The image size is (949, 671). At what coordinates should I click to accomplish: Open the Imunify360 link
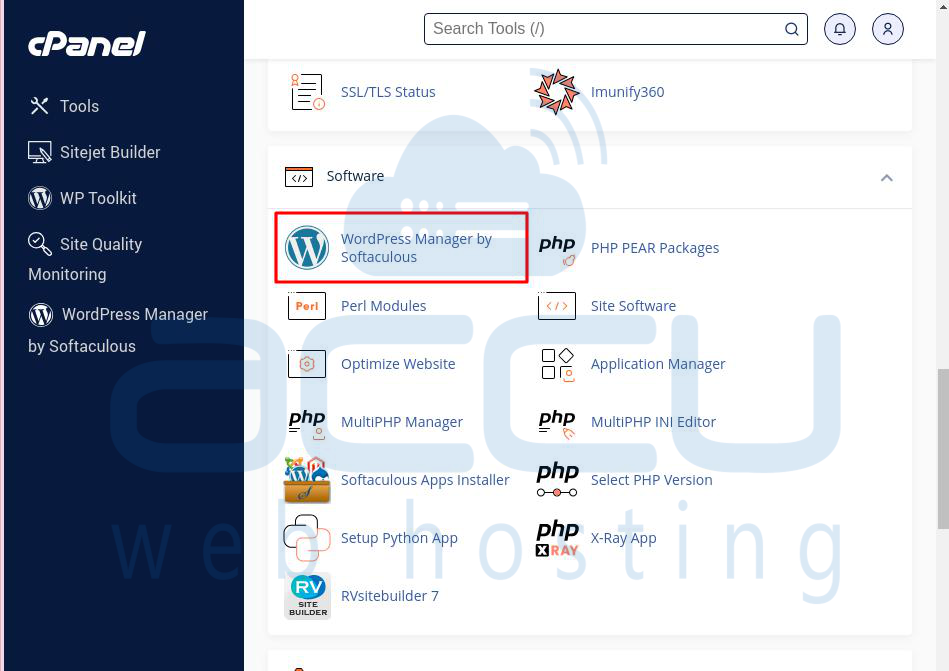click(628, 92)
